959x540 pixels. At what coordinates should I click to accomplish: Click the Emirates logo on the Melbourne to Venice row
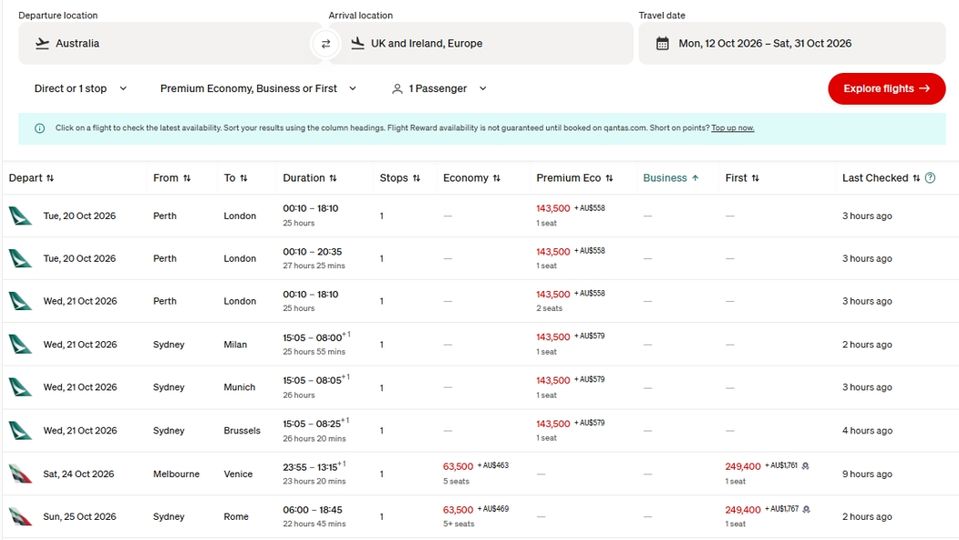click(20, 474)
